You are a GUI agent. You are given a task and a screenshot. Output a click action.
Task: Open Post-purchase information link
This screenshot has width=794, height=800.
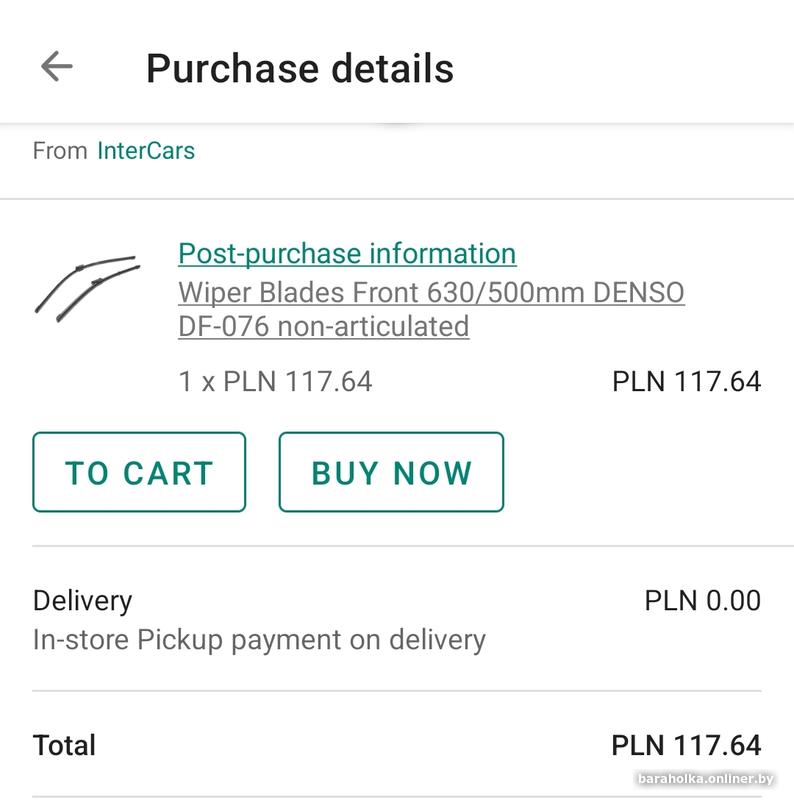click(347, 254)
